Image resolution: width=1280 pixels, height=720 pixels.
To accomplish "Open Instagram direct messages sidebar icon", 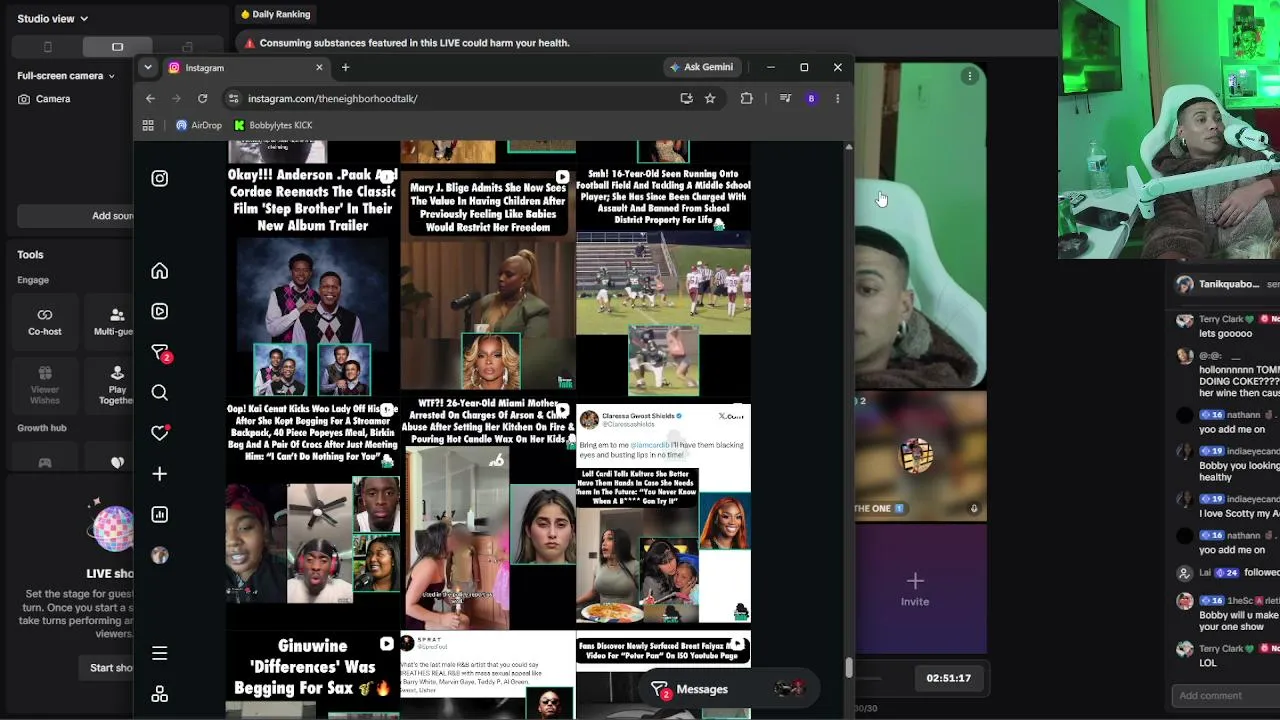I will pyautogui.click(x=160, y=352).
